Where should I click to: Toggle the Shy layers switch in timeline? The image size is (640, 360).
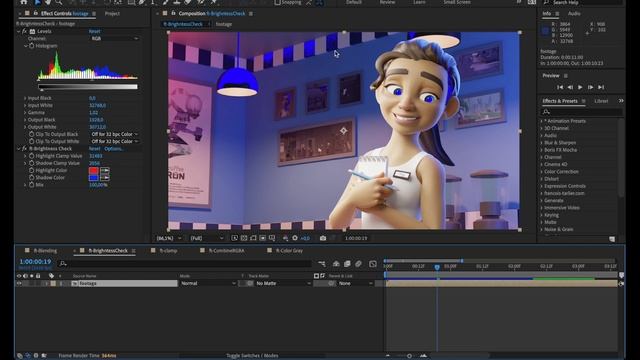pos(336,264)
